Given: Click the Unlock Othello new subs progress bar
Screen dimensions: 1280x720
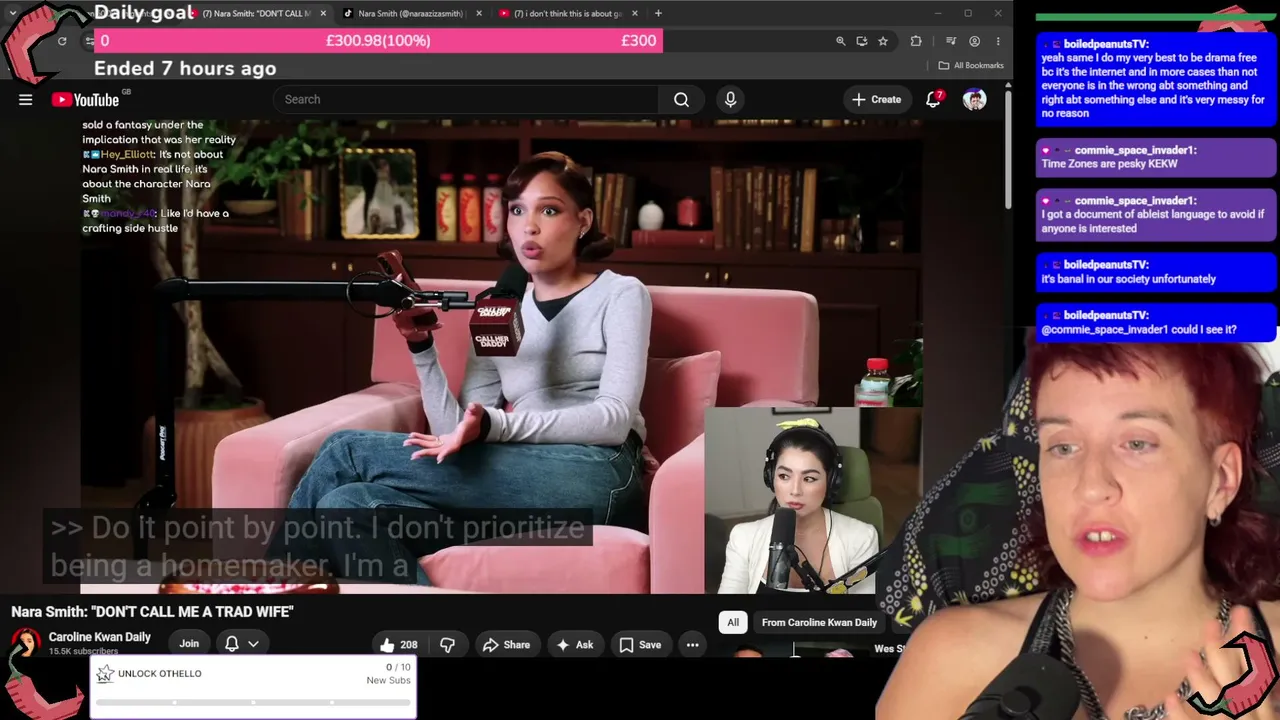Looking at the screenshot, I should (253, 703).
